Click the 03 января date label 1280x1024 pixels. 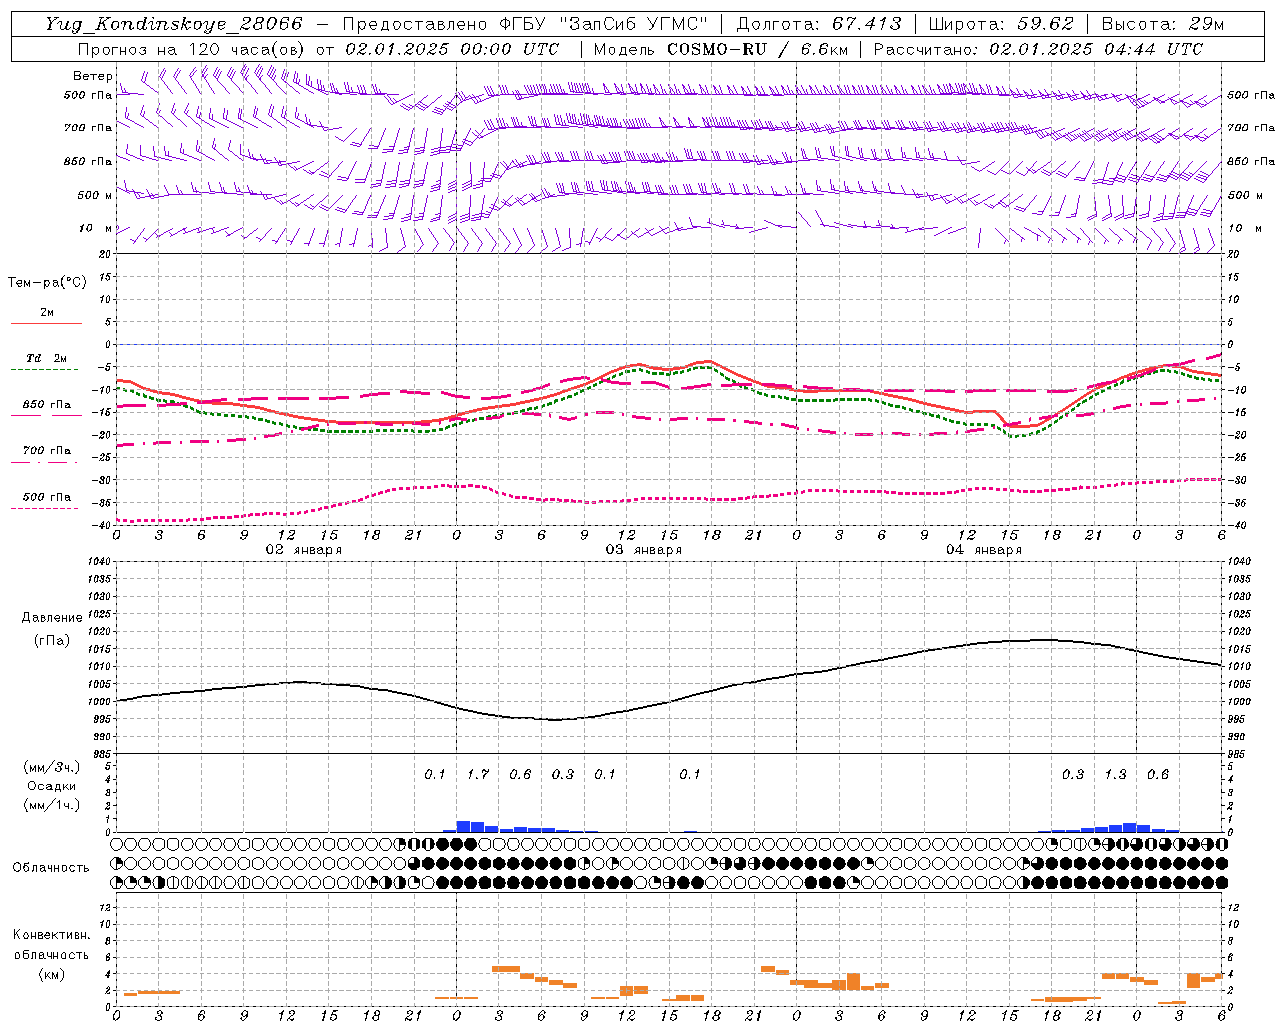[644, 550]
